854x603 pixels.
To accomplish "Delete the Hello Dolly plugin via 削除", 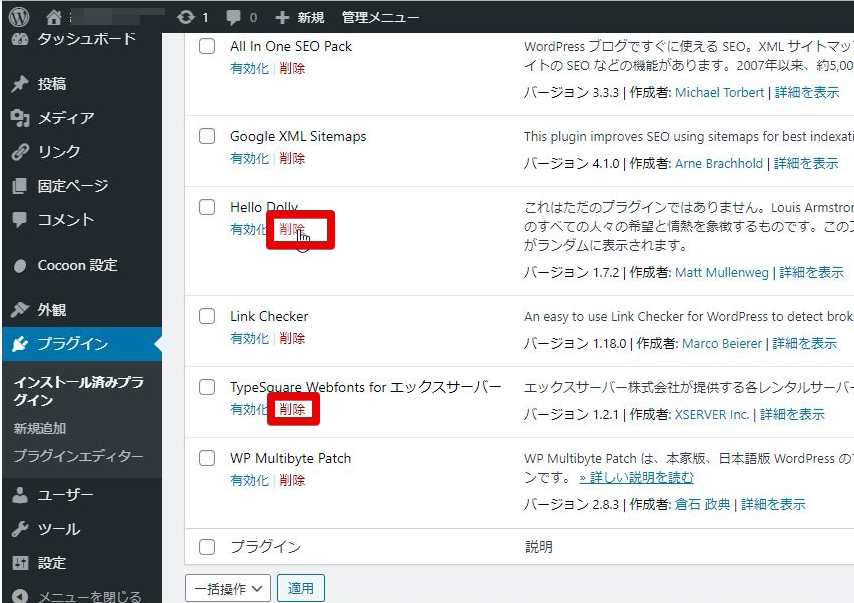I will pos(292,229).
